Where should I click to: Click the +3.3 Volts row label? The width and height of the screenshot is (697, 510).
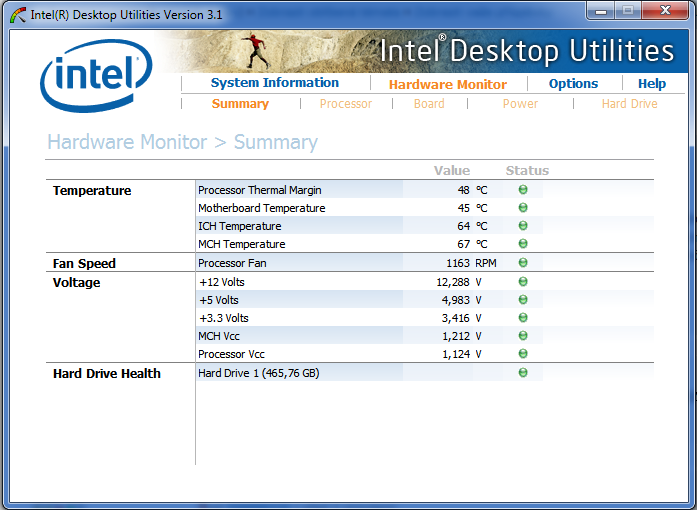tap(224, 318)
